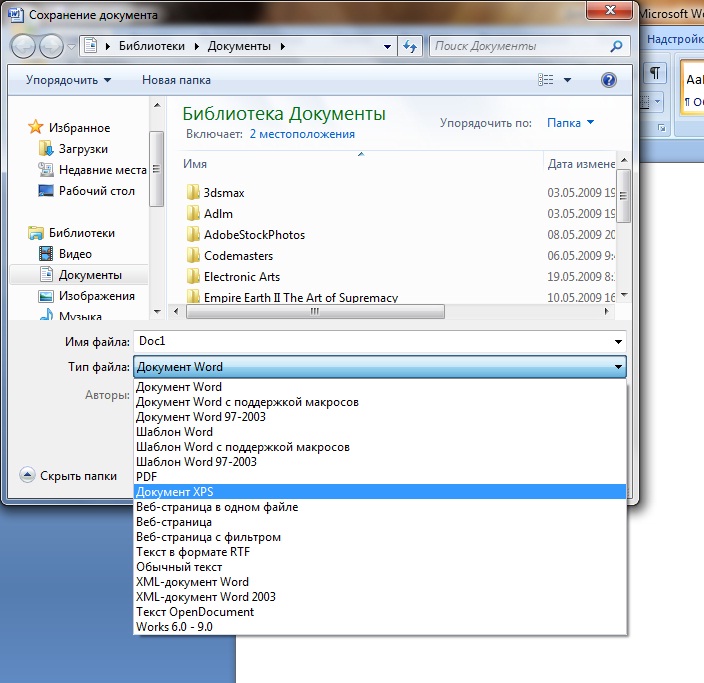The image size is (704, 683).
Task: Click the Word paragraph marks icon
Action: 655,72
